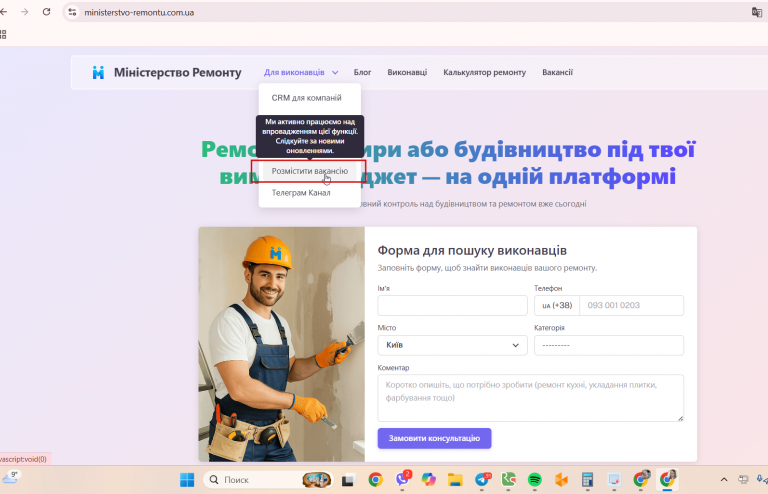Select CRM для компаній menu item
Image resolution: width=768 pixels, height=494 pixels.
tap(307, 98)
